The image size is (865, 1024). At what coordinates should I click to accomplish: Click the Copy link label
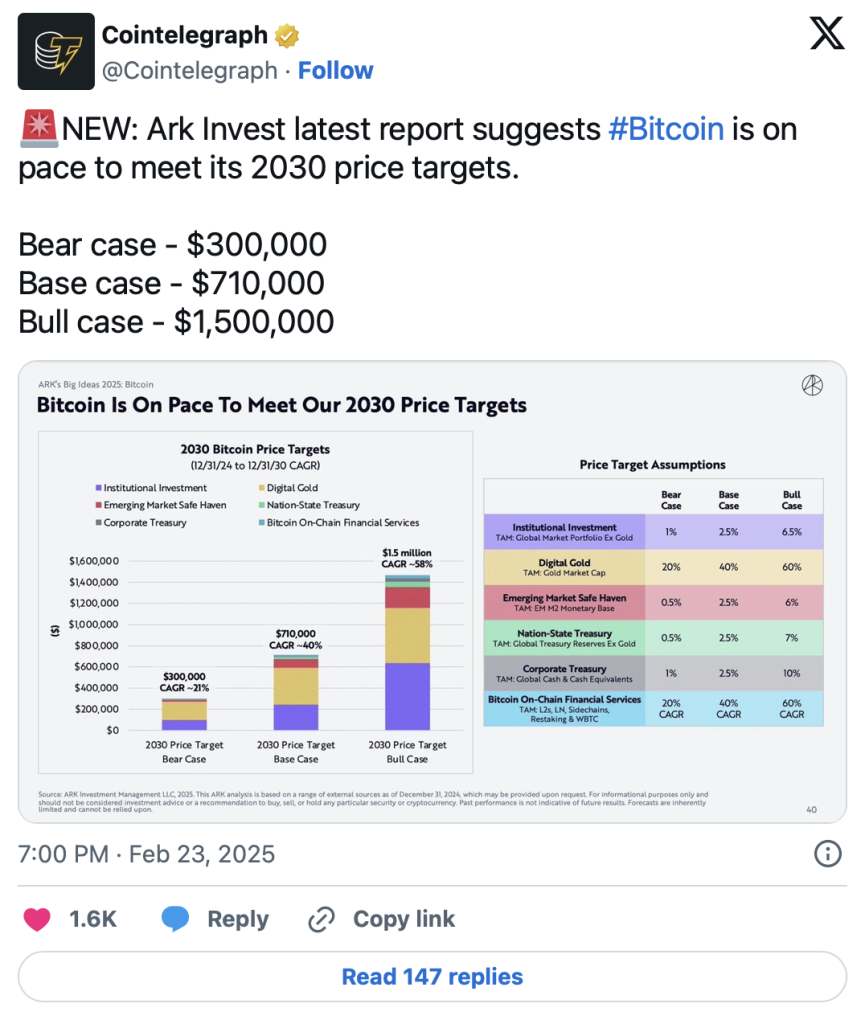click(404, 919)
